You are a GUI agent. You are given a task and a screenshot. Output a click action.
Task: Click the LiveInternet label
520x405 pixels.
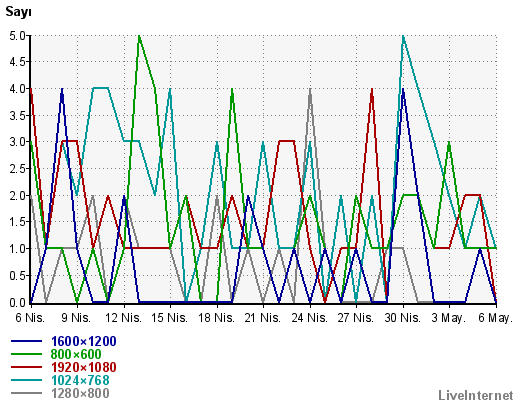[476, 395]
